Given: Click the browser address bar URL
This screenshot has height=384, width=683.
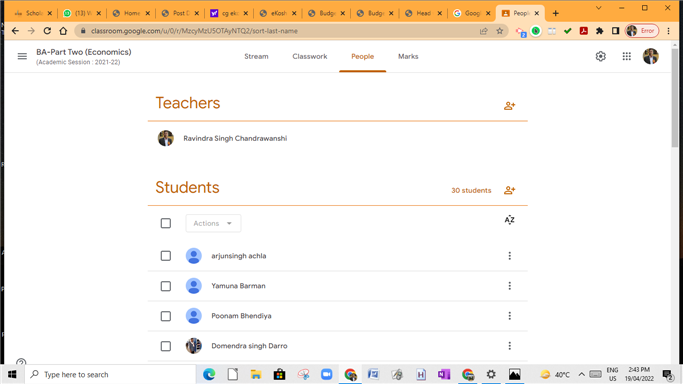Looking at the screenshot, I should (x=194, y=31).
